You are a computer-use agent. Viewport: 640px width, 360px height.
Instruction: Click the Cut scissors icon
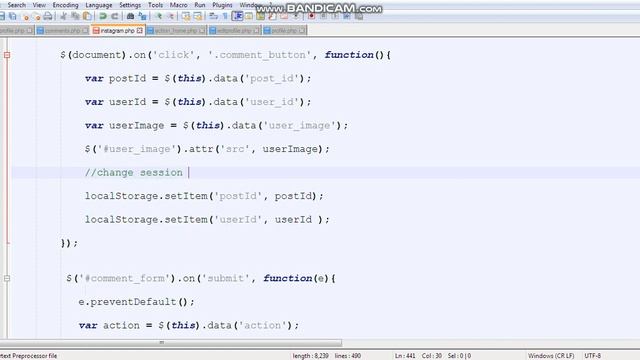tap(63, 16)
